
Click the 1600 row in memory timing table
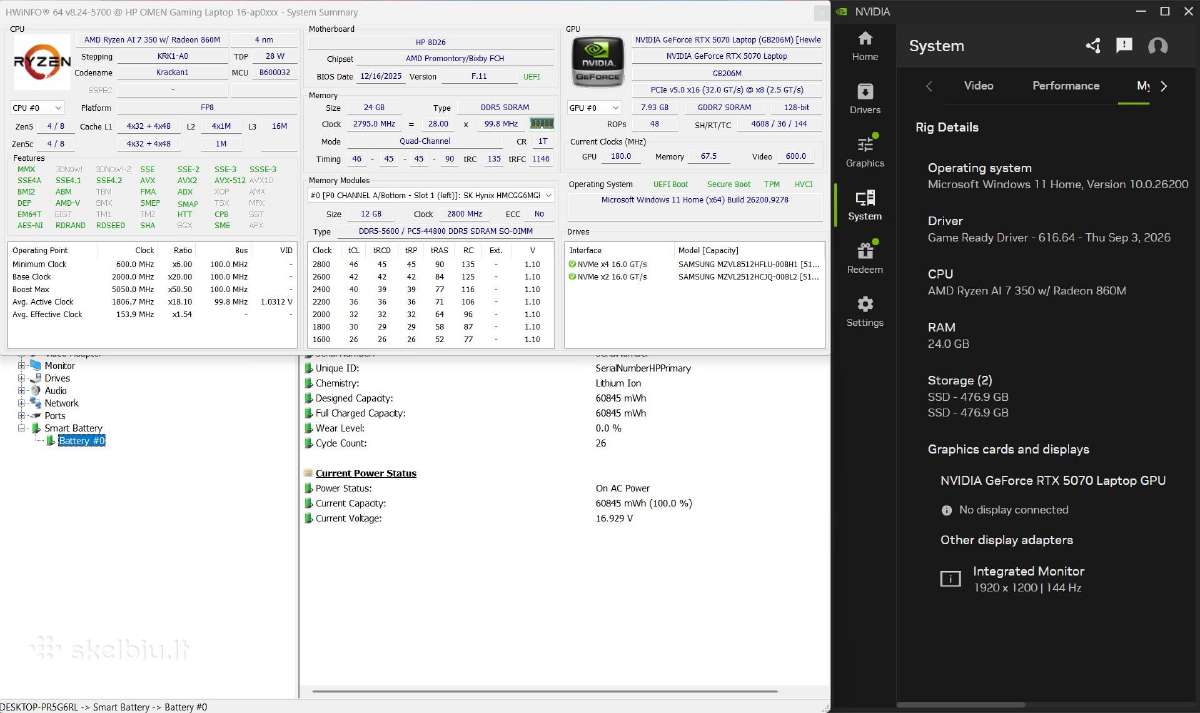point(430,339)
